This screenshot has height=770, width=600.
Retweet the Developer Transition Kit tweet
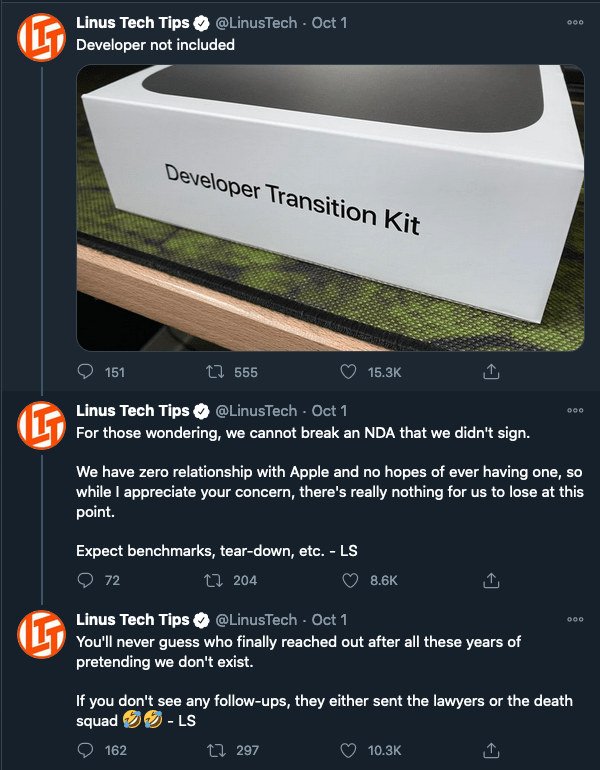[215, 372]
